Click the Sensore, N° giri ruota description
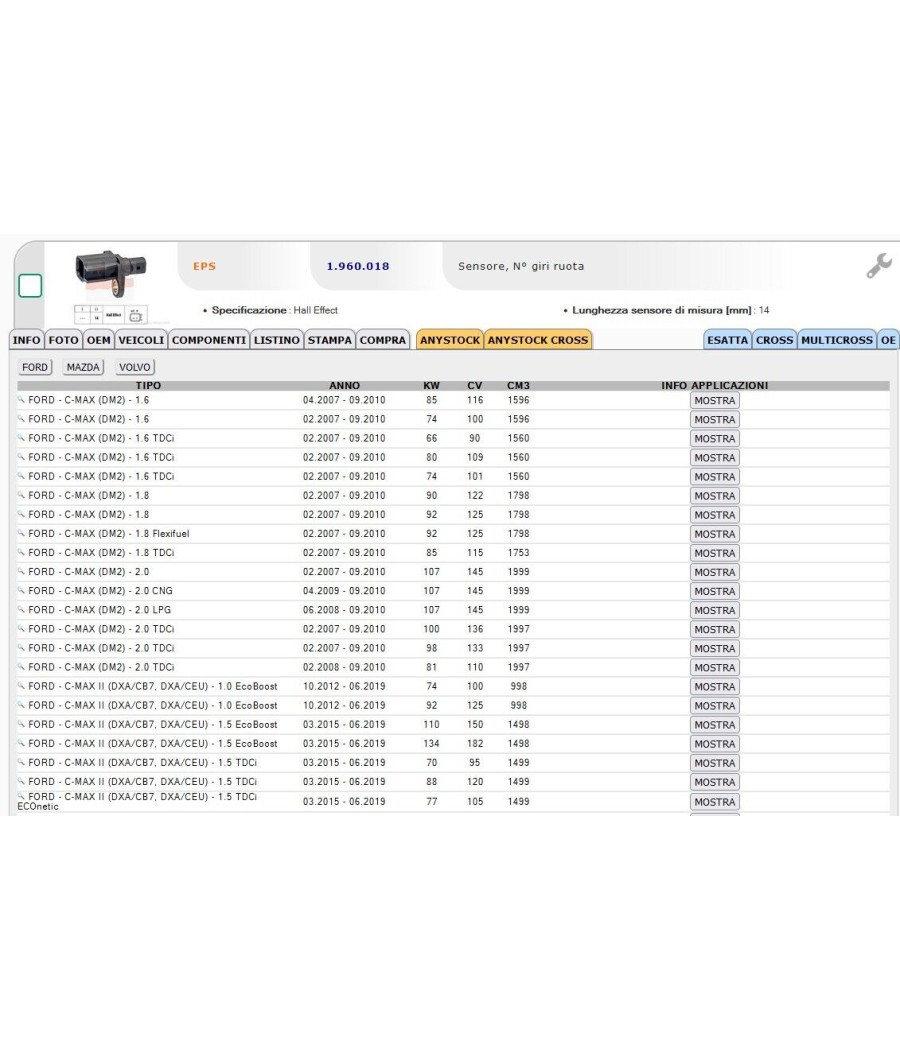This screenshot has height=1050, width=900. point(521,266)
